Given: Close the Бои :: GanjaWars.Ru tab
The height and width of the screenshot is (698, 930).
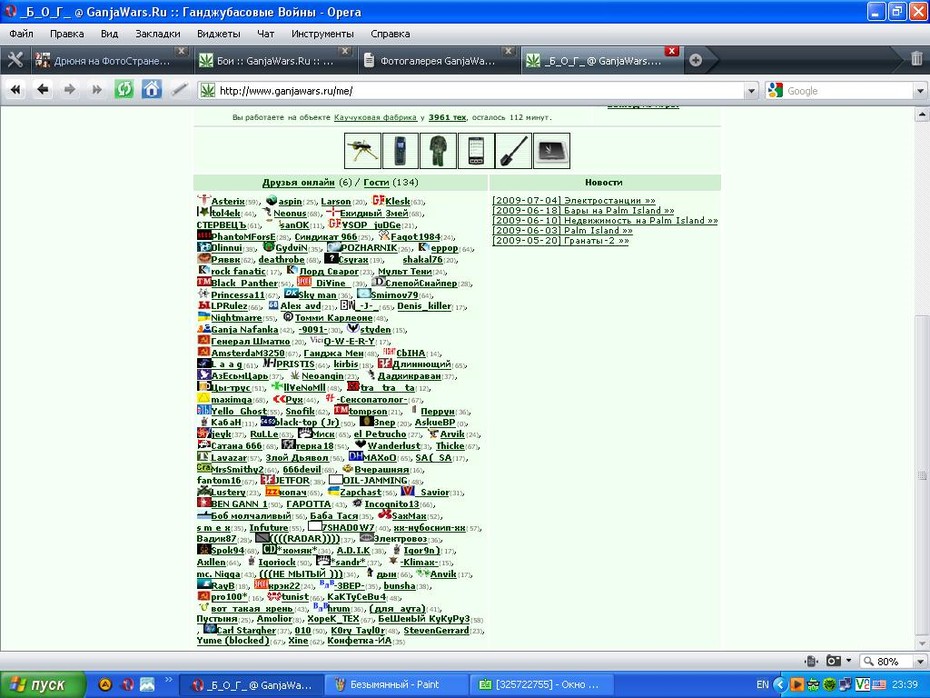Looking at the screenshot, I should point(345,51).
